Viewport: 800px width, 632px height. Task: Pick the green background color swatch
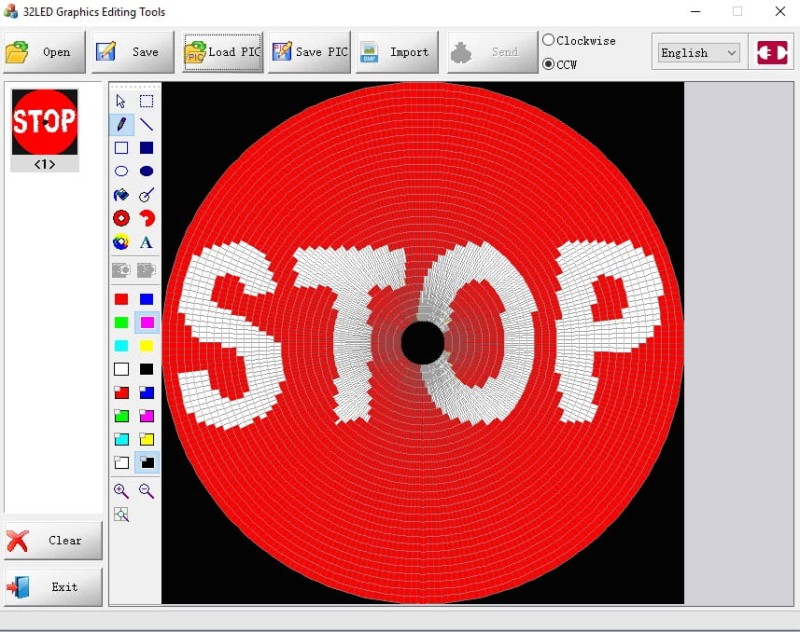point(121,416)
